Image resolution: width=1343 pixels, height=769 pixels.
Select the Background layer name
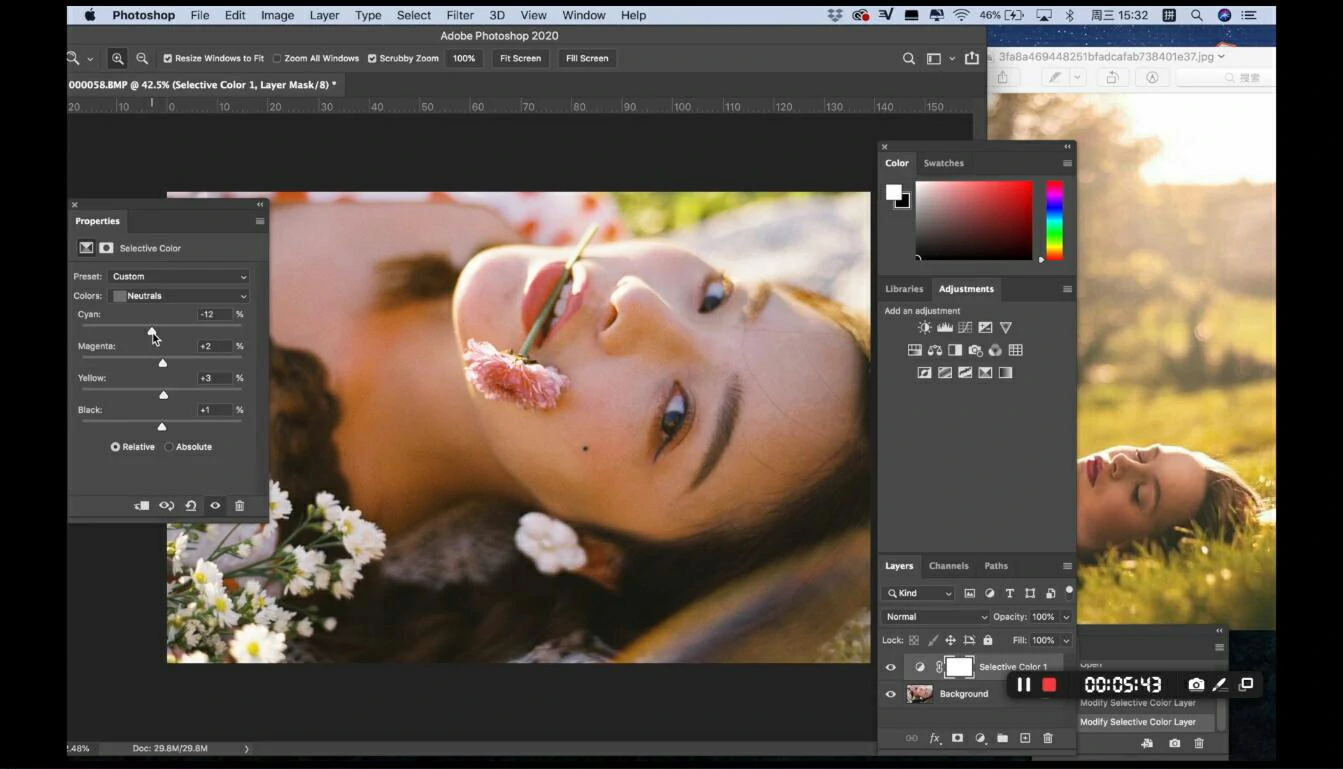pyautogui.click(x=964, y=694)
